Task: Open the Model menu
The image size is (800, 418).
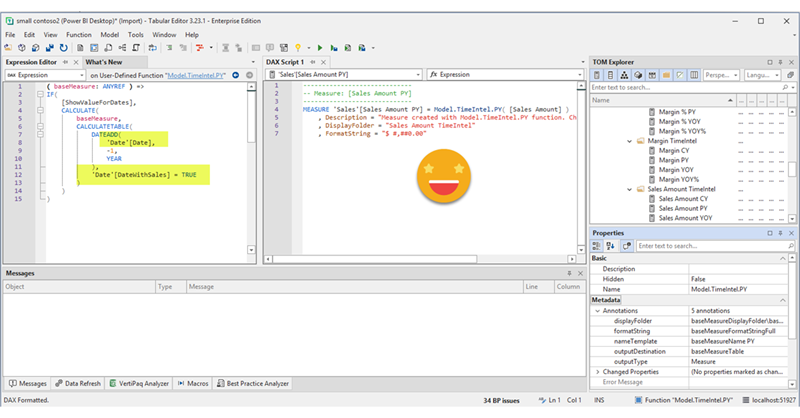Action: click(x=109, y=34)
